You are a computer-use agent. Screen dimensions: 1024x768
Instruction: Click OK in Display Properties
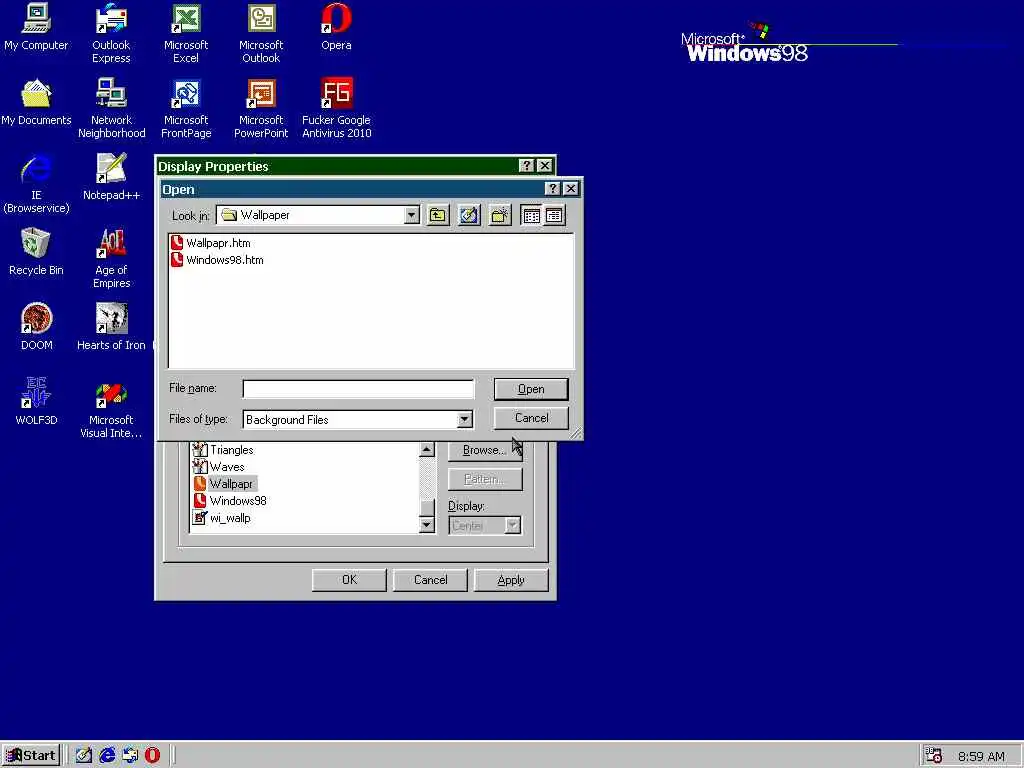point(349,580)
